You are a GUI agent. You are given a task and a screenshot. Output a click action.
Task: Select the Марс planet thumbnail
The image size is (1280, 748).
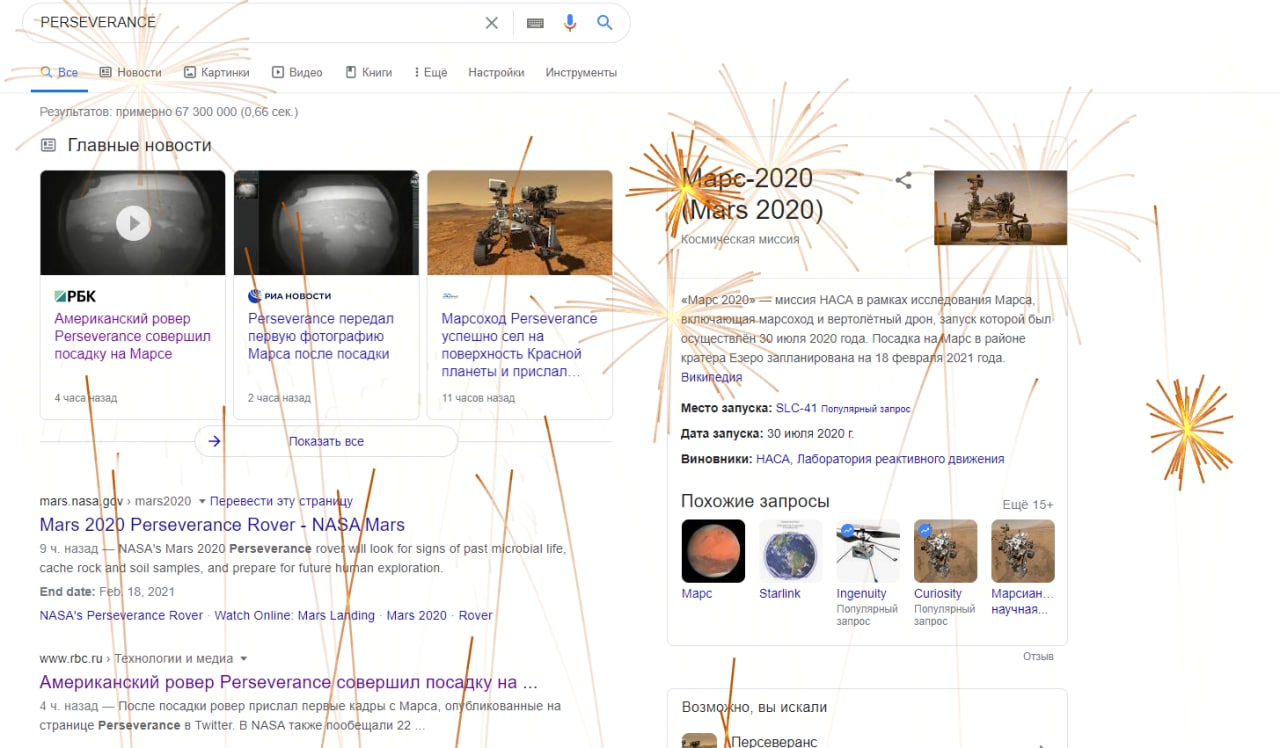tap(713, 551)
